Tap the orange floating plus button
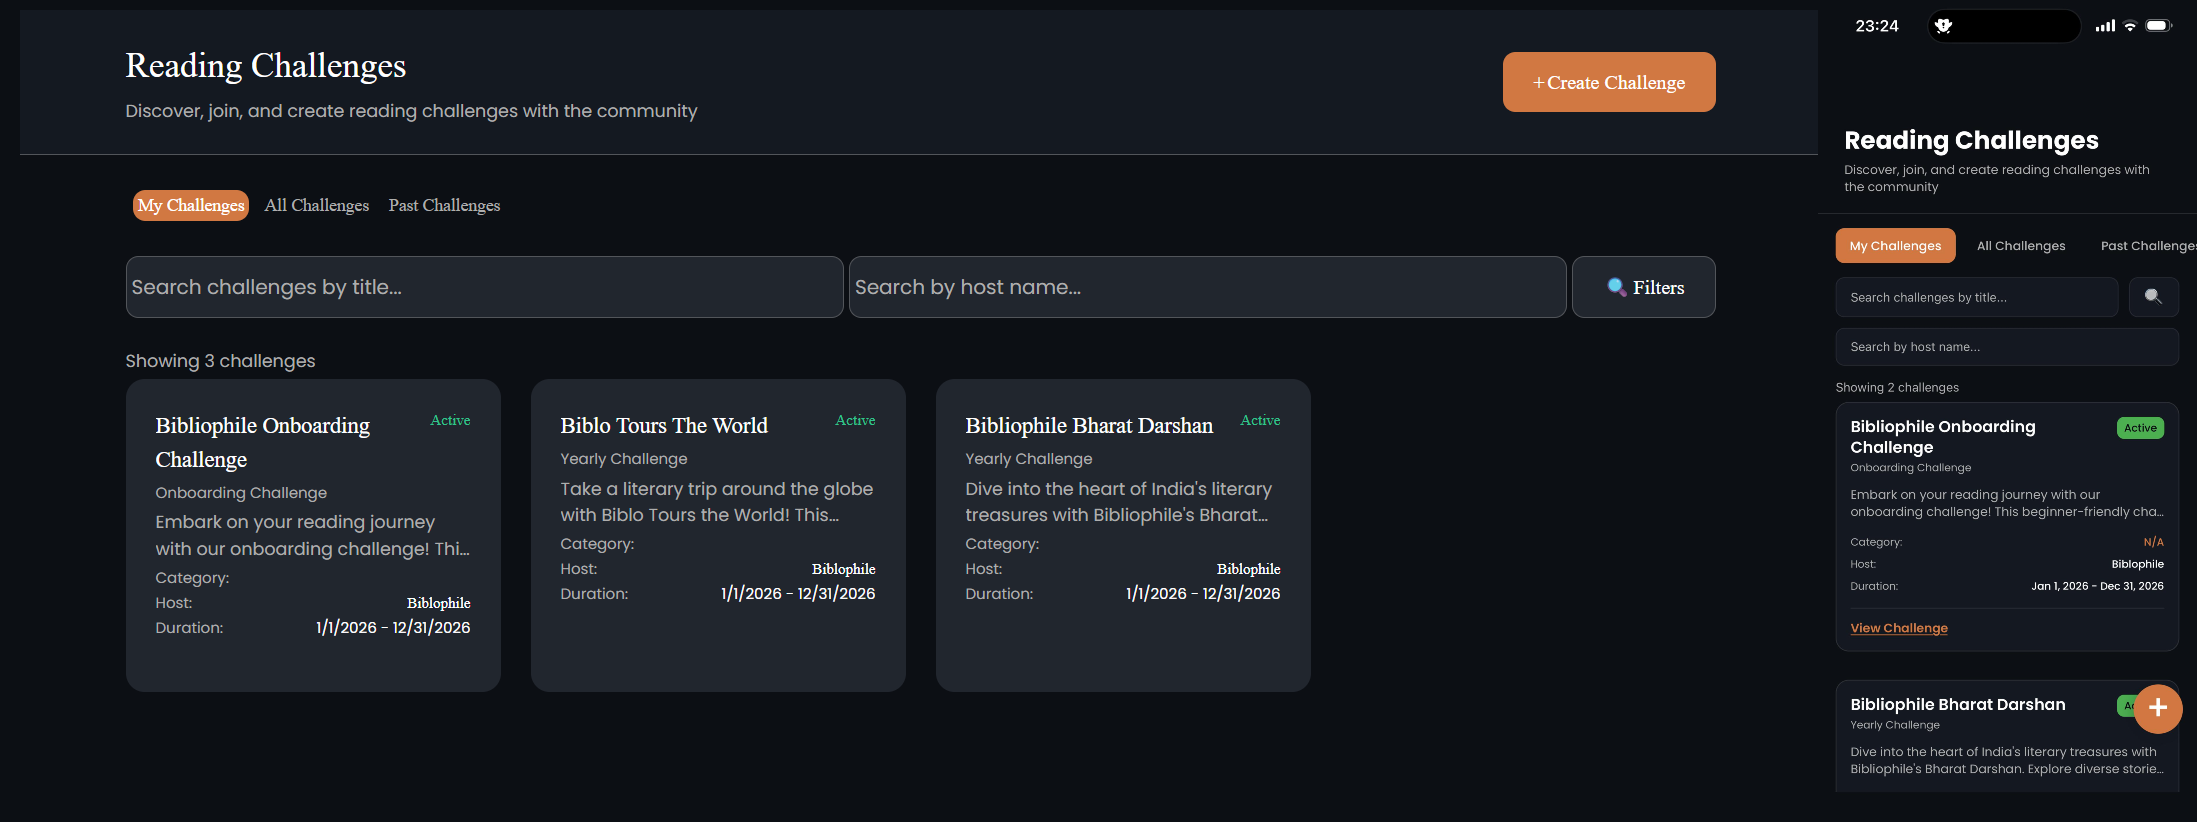Viewport: 2197px width, 822px height. click(x=2158, y=708)
